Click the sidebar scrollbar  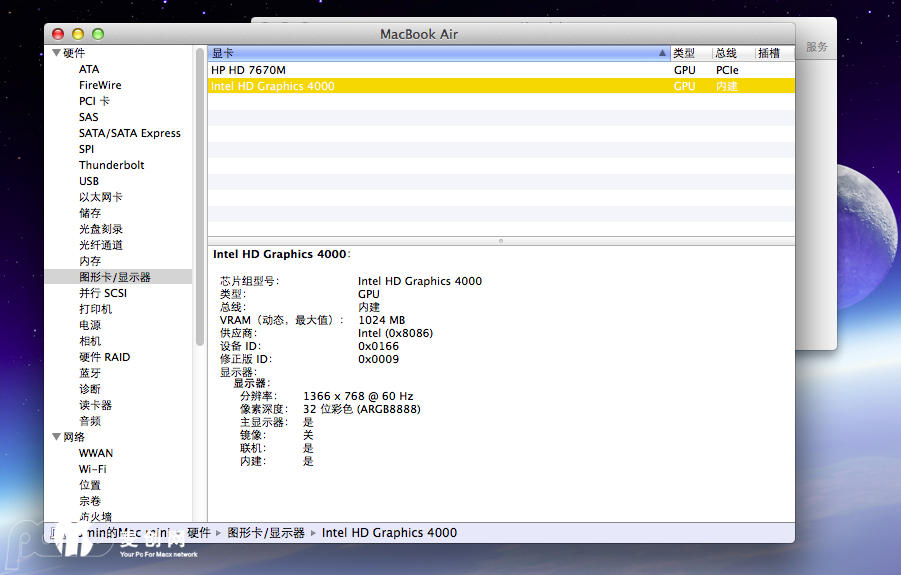200,197
